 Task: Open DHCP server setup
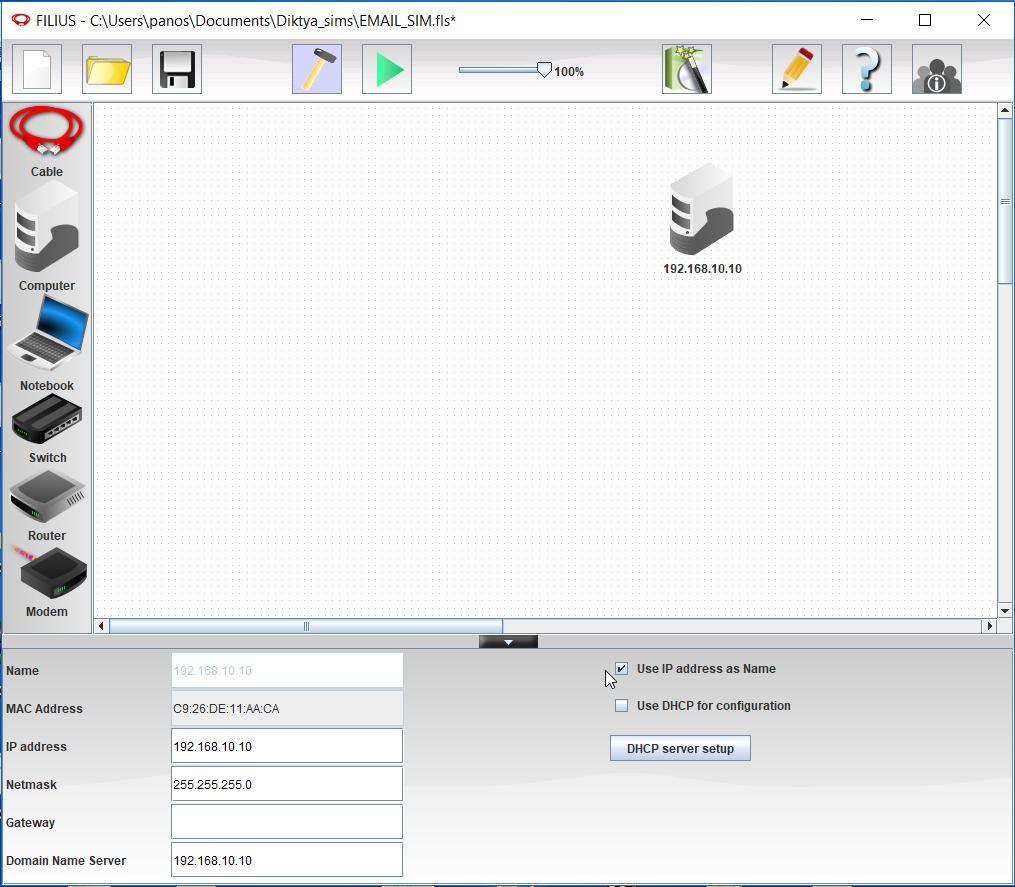tap(680, 748)
